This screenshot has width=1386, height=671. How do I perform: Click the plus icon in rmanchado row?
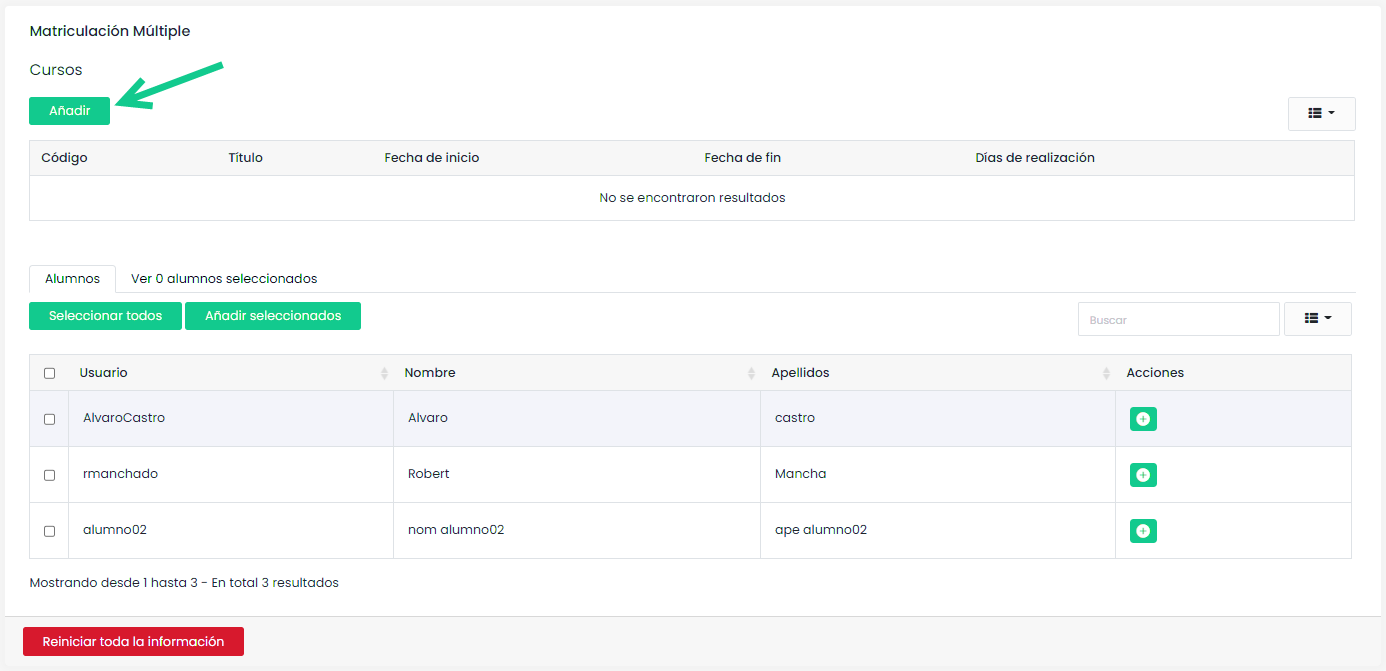[1143, 475]
